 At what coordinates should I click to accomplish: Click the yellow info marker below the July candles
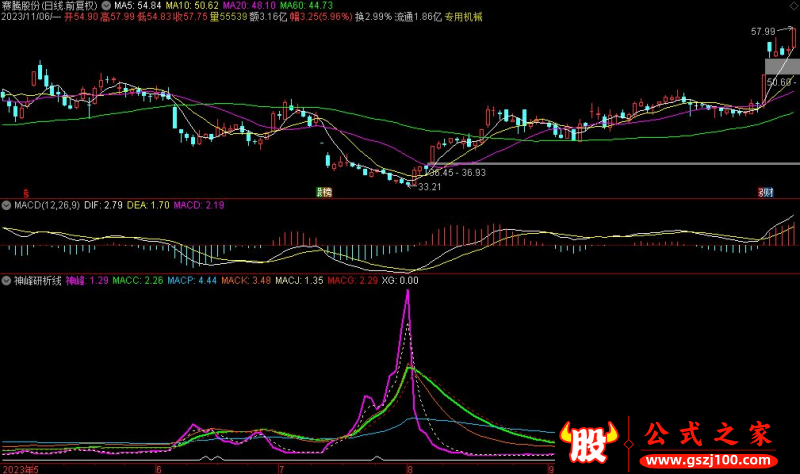[324, 191]
